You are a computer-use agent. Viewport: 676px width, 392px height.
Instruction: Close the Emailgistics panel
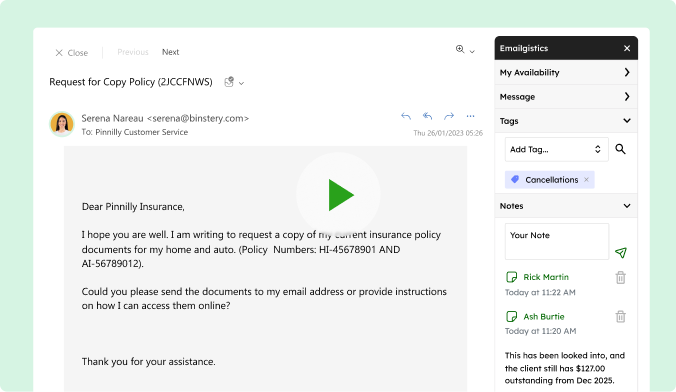pos(627,48)
